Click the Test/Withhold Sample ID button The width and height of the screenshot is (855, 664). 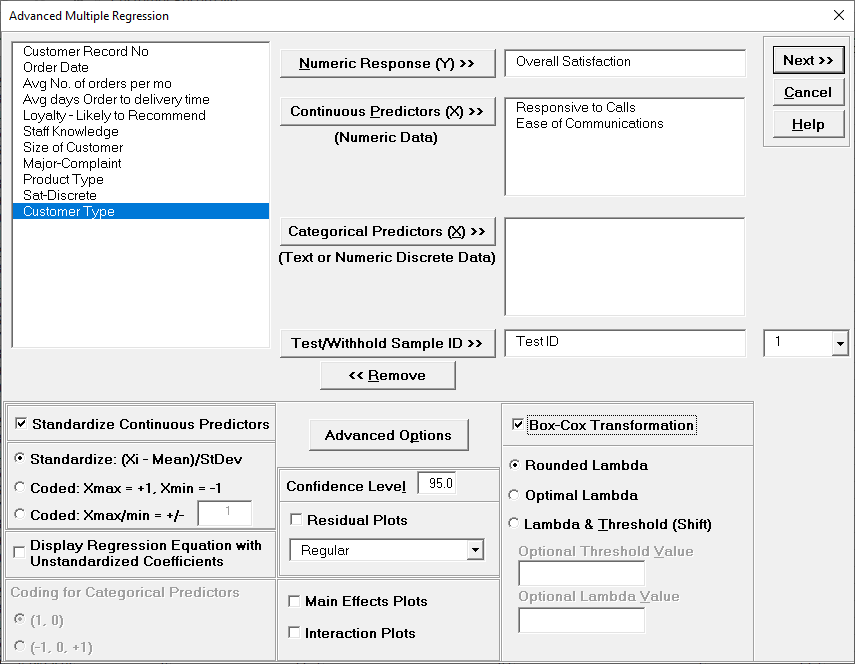click(x=387, y=343)
